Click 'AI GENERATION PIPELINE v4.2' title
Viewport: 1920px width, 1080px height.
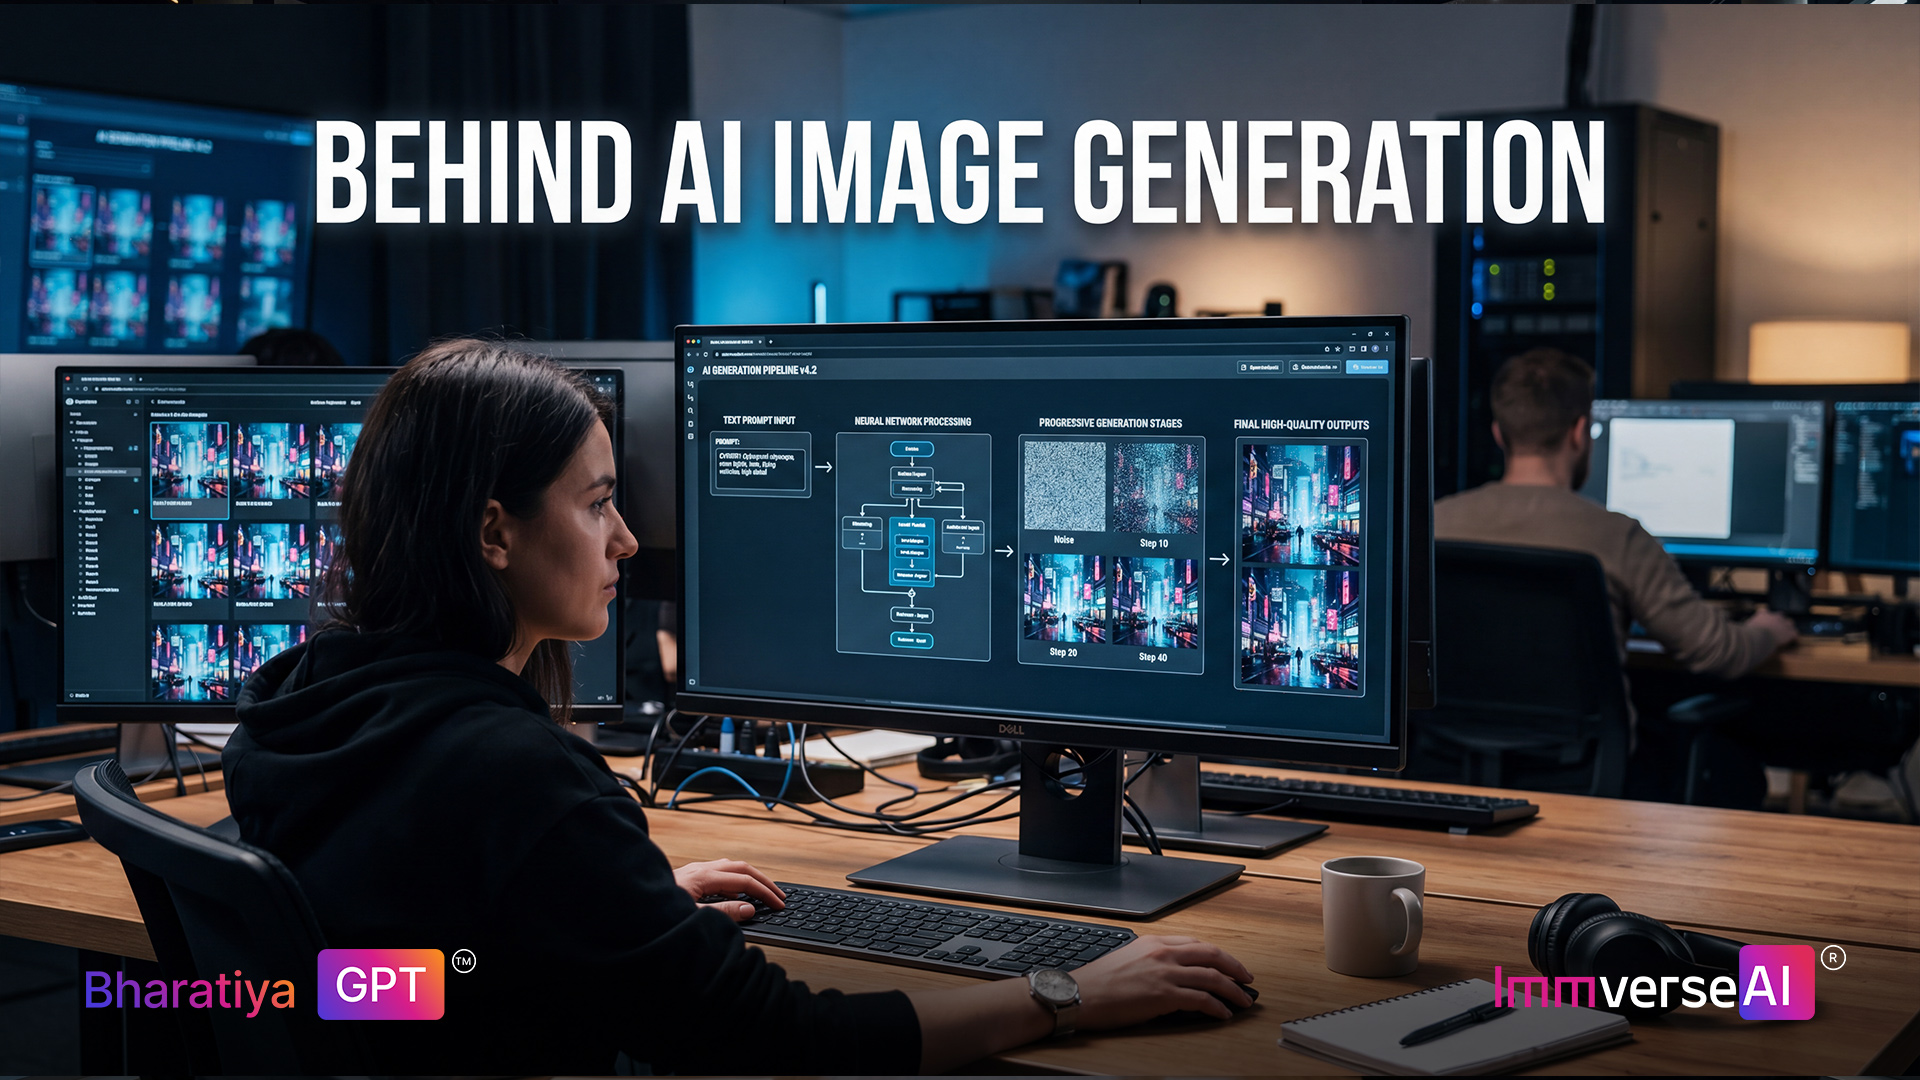point(759,370)
